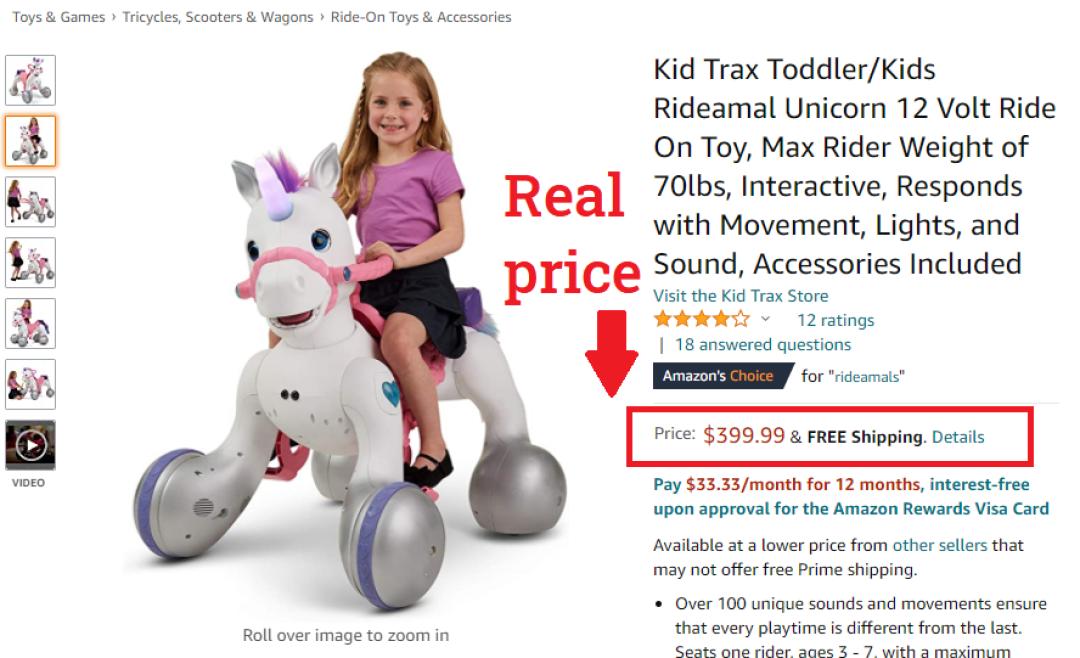Open Ride-On Toys & Accessories breadcrumb

[x=421, y=17]
